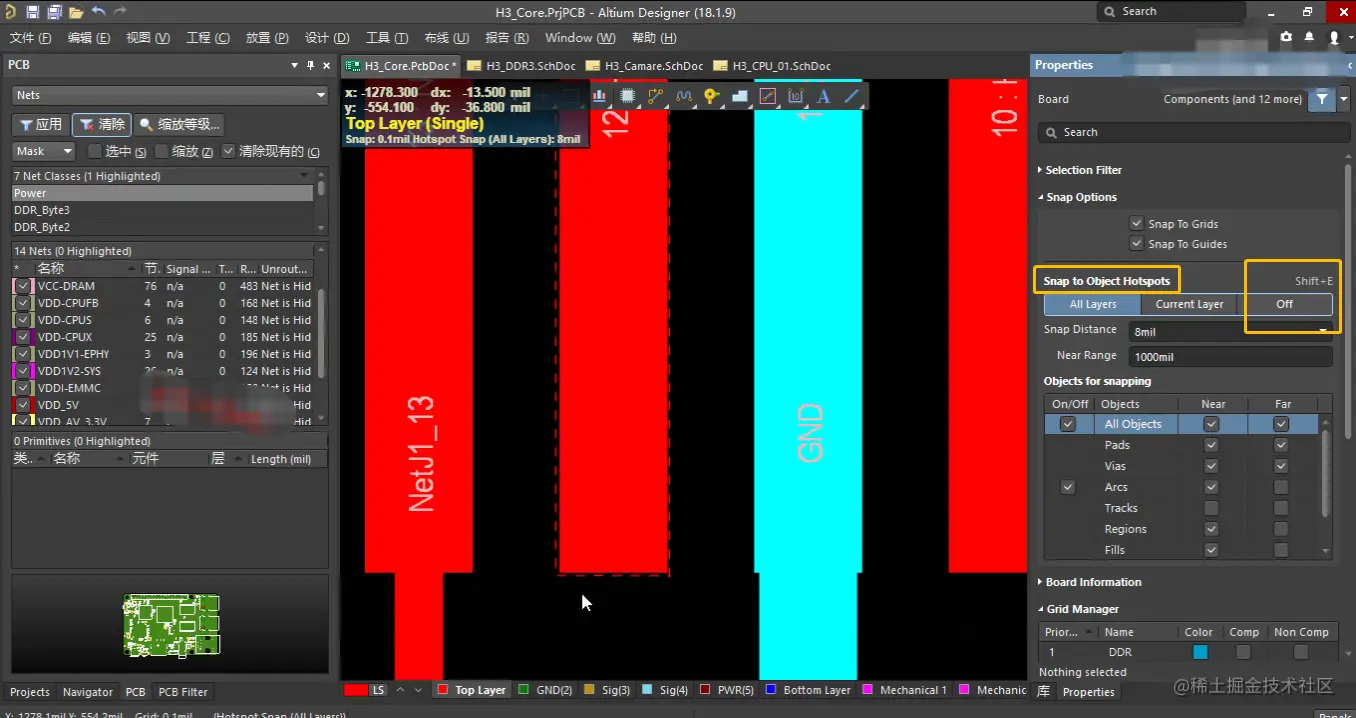This screenshot has width=1356, height=718.
Task: Pin the PCB panel
Action: pos(310,65)
